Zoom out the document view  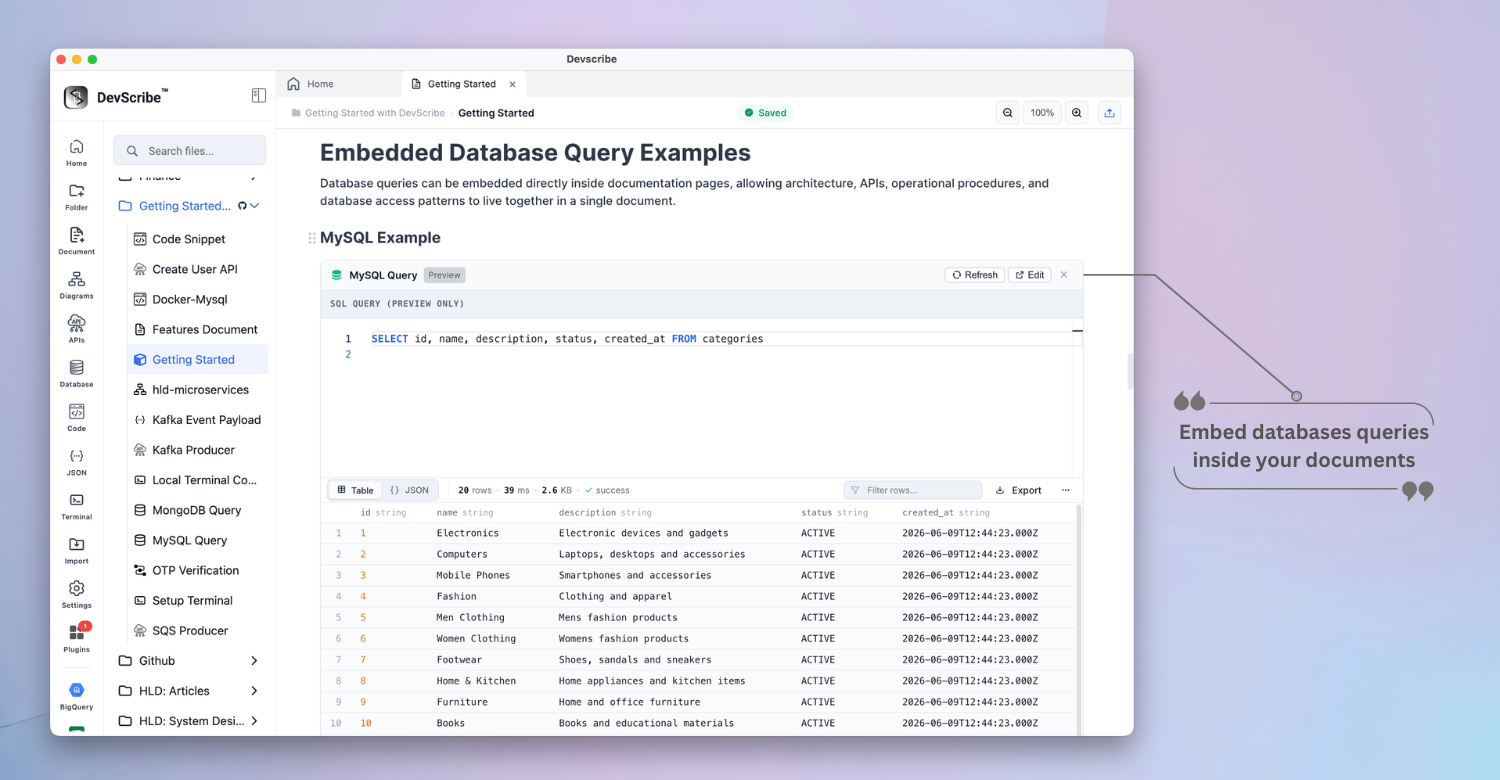[x=1007, y=113]
